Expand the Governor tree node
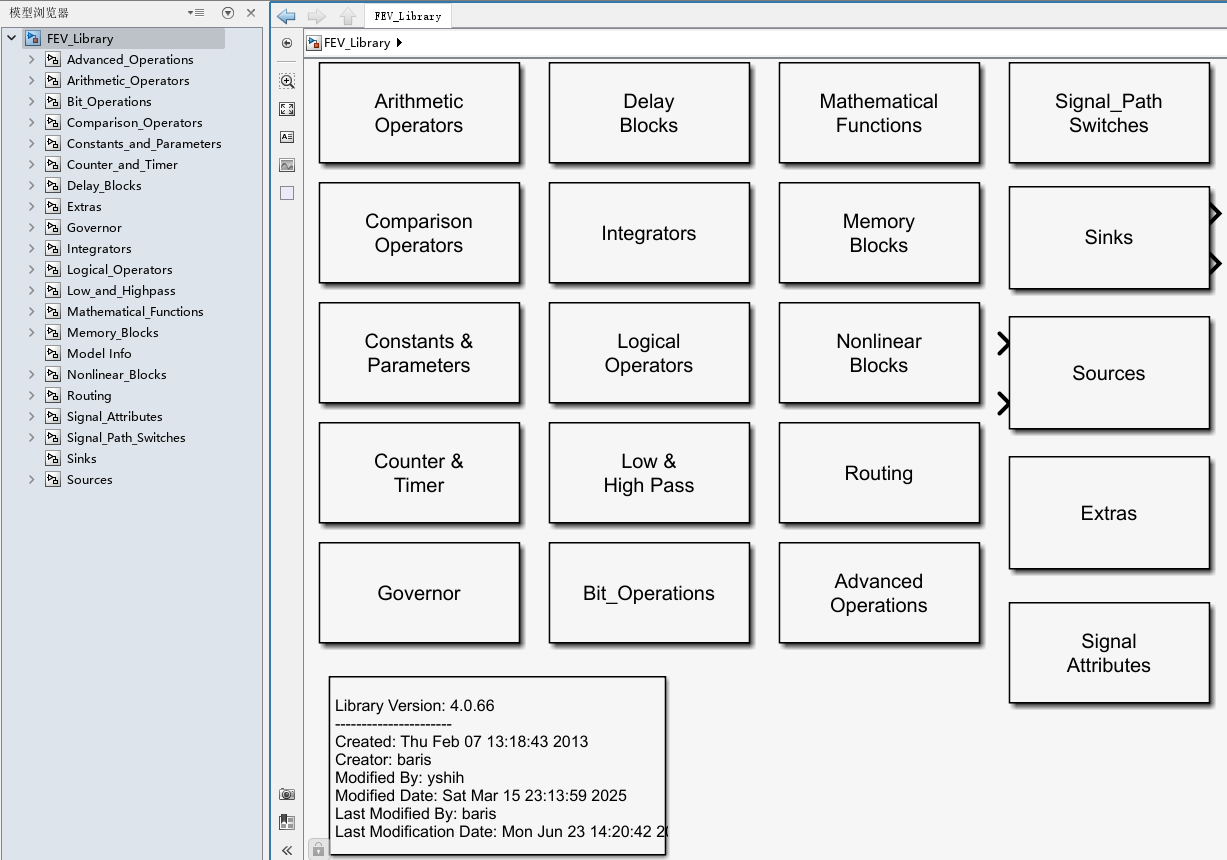 click(32, 228)
